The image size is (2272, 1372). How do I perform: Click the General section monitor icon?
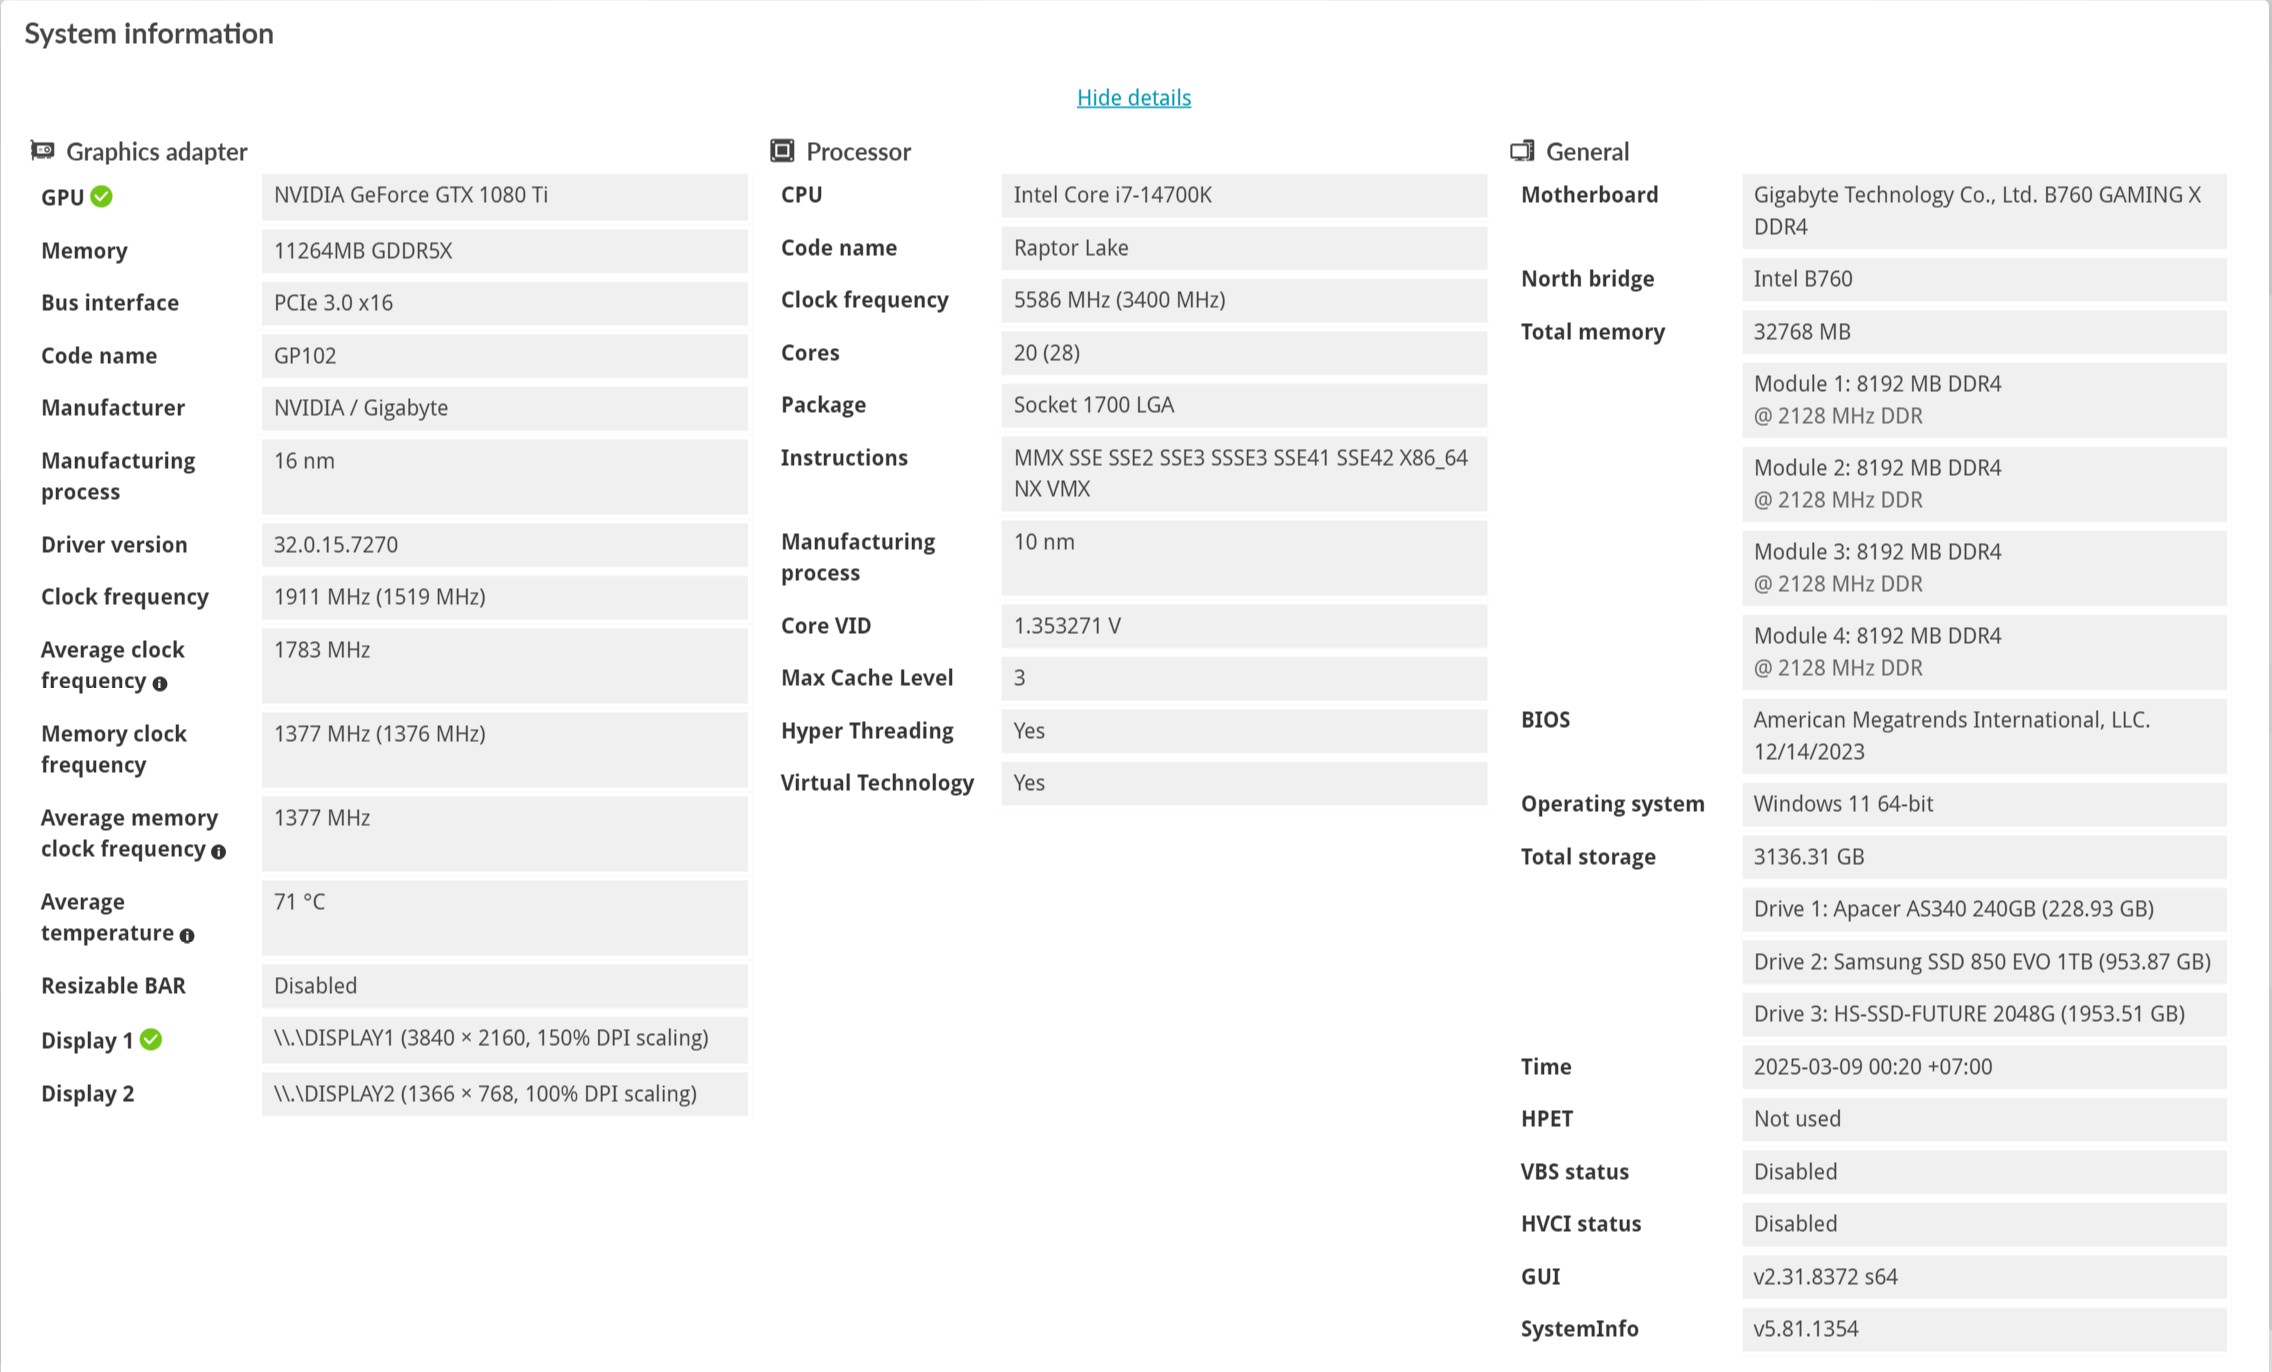pyautogui.click(x=1522, y=151)
